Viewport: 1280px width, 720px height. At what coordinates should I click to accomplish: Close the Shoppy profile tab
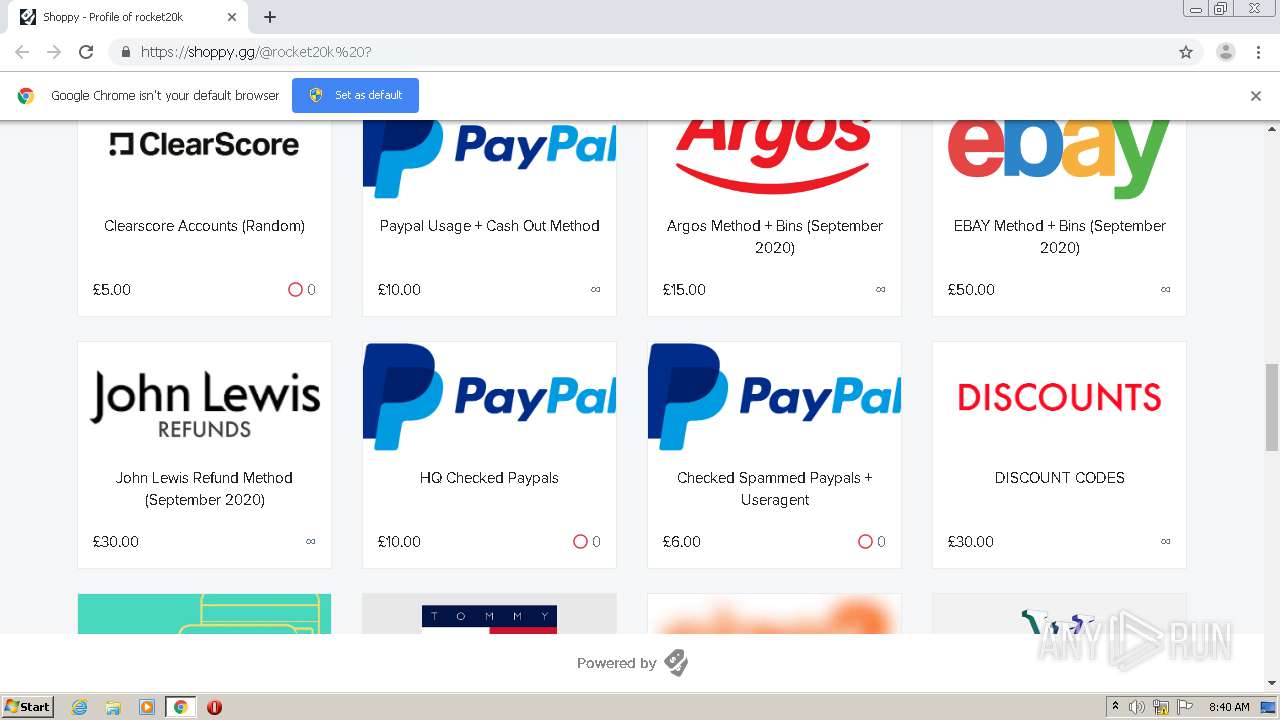coord(232,17)
